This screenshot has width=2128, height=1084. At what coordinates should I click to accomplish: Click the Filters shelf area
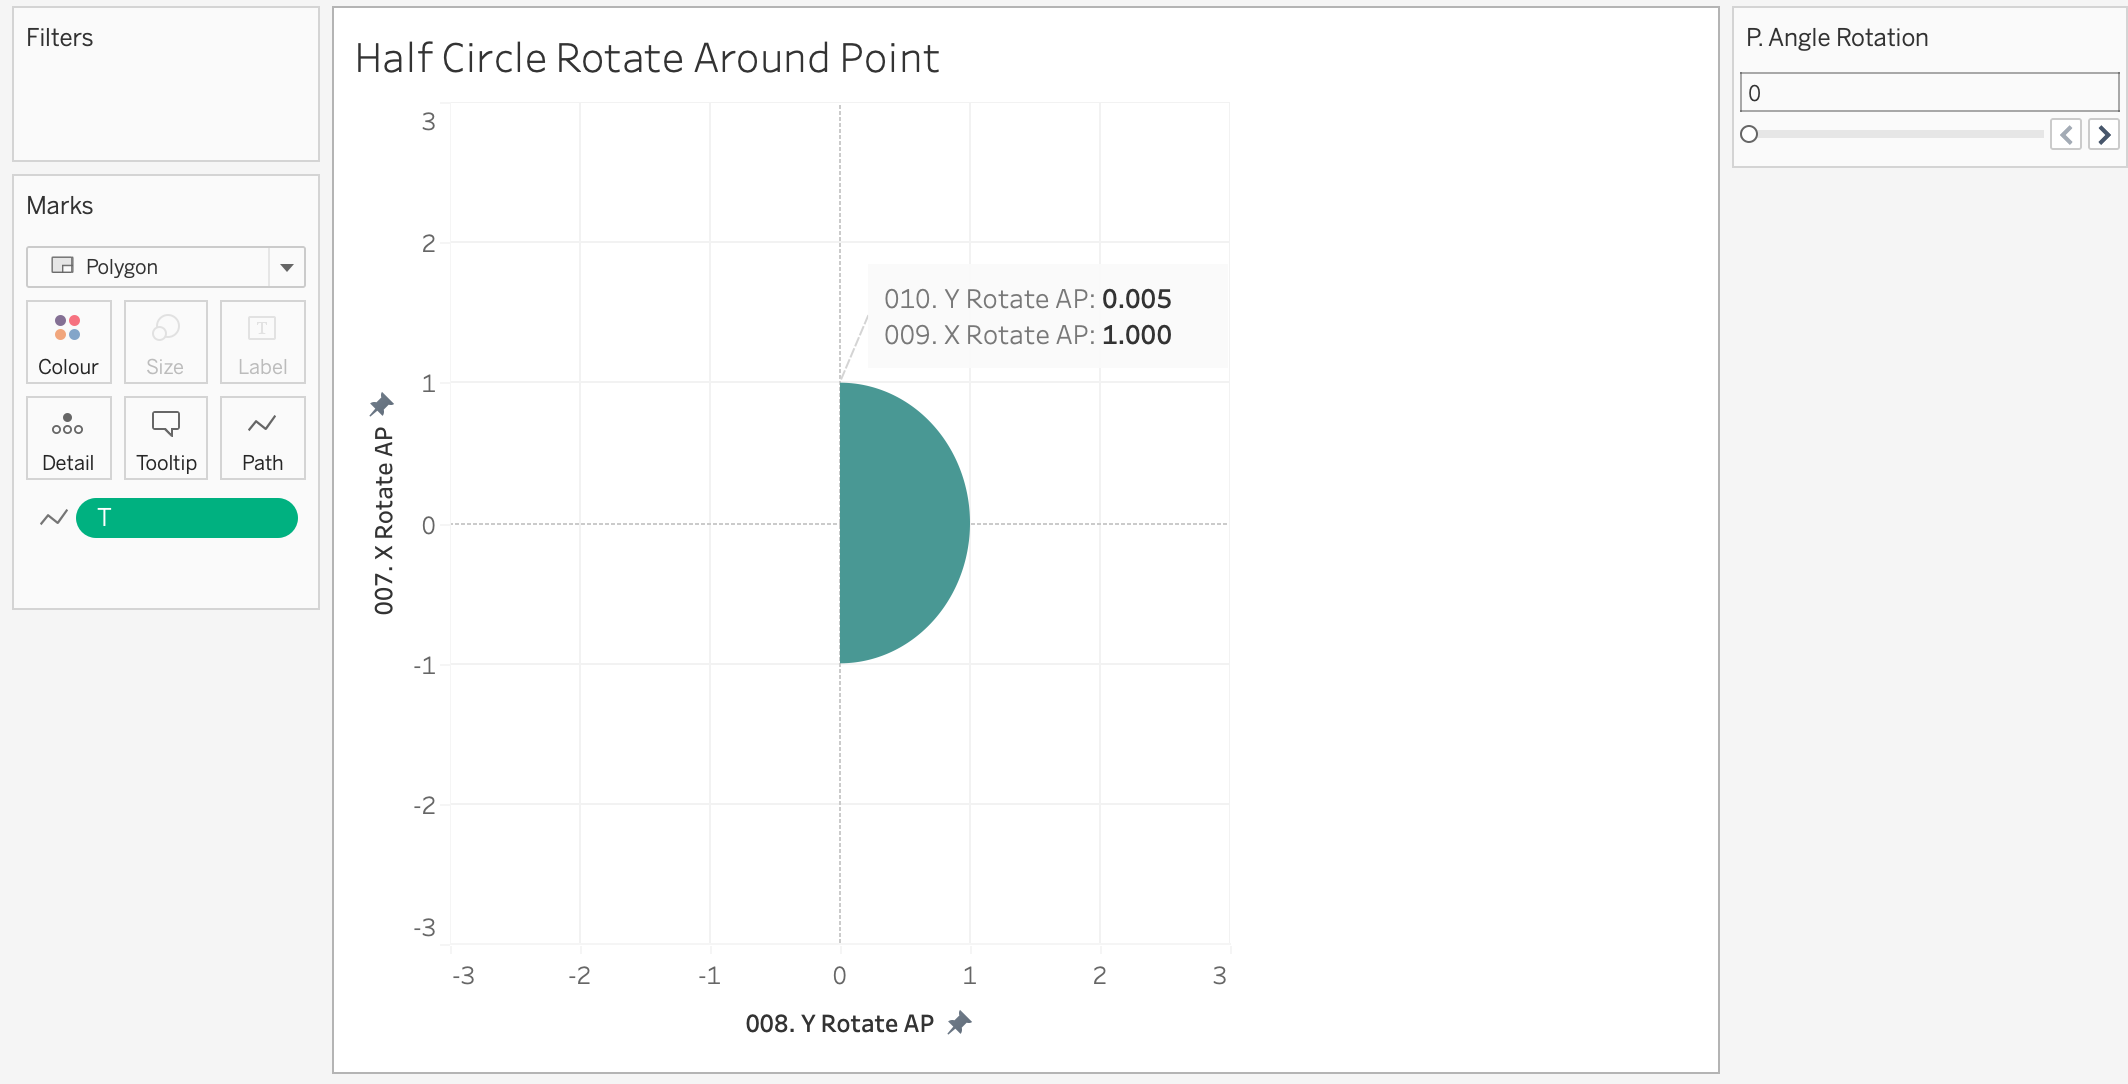166,100
